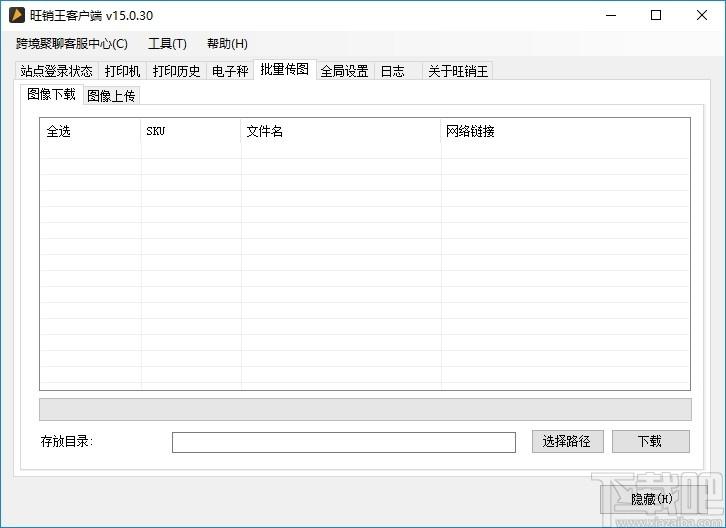This screenshot has height=528, width=726.
Task: Open the 日志 tab
Action: [x=398, y=71]
